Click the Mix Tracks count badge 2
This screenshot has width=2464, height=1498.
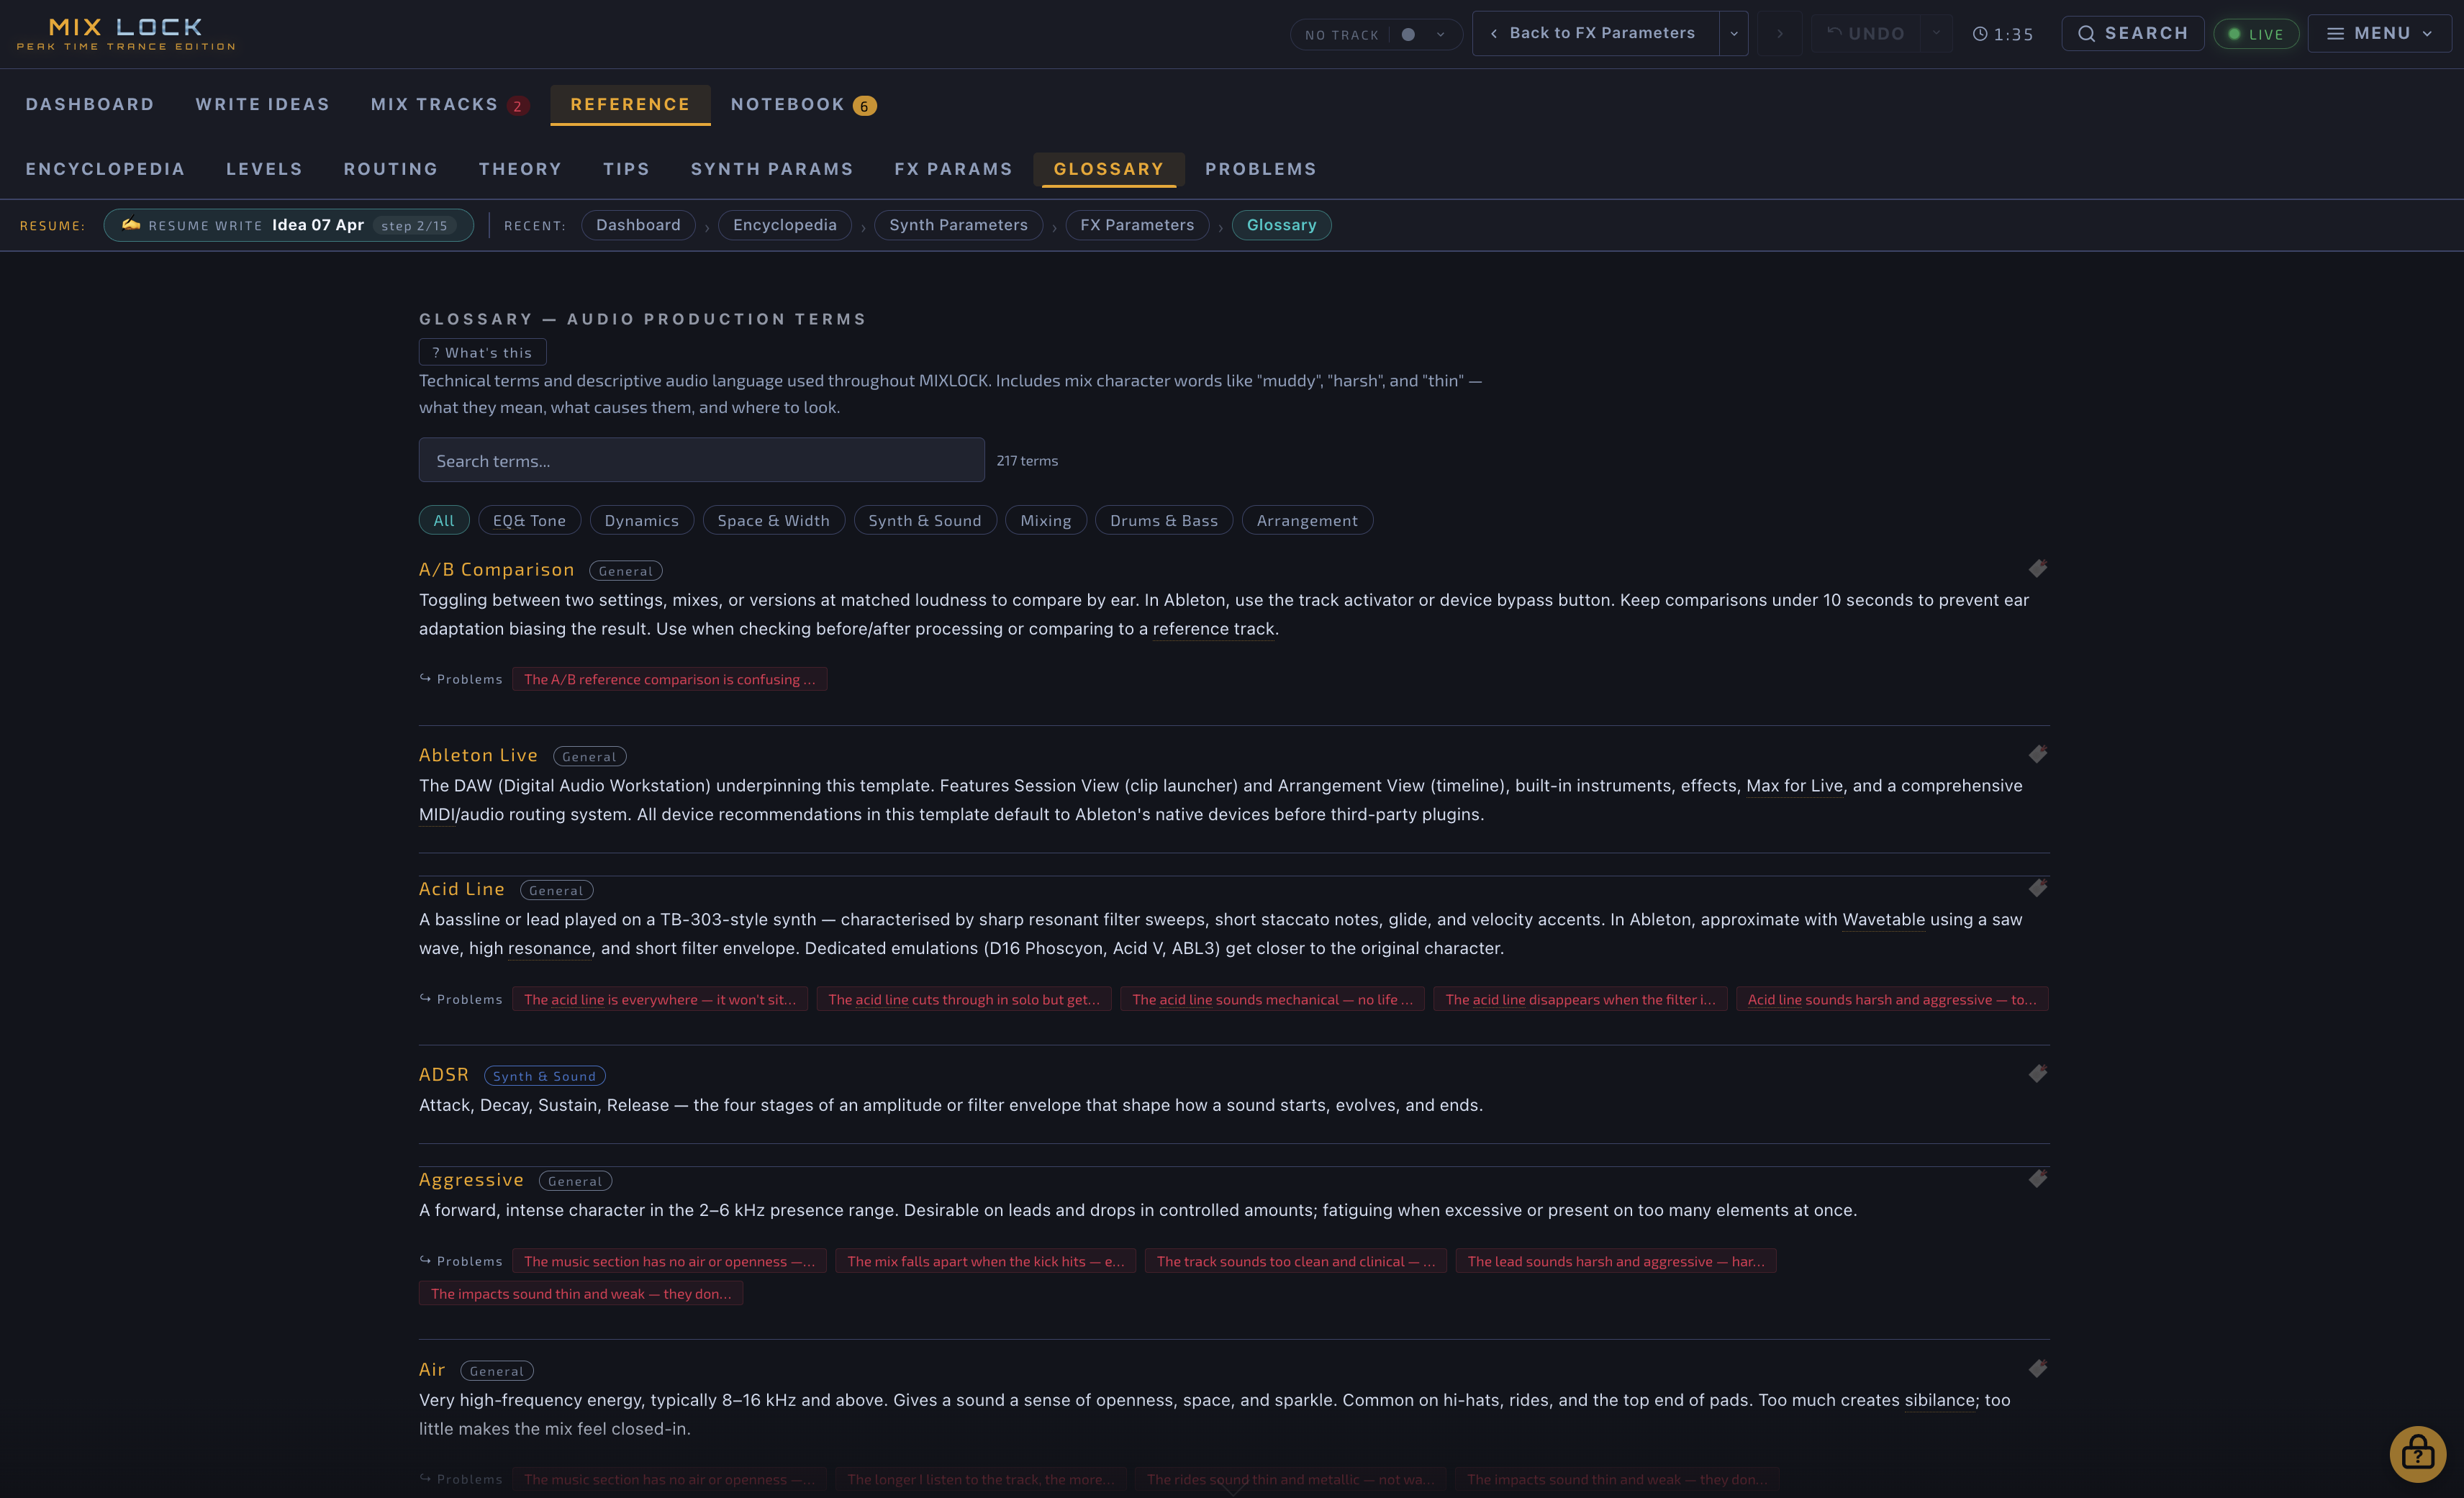coord(517,105)
